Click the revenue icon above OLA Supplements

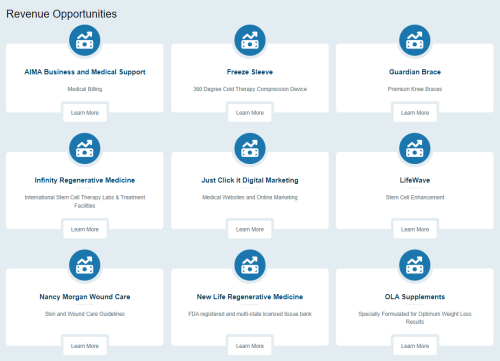point(415,265)
